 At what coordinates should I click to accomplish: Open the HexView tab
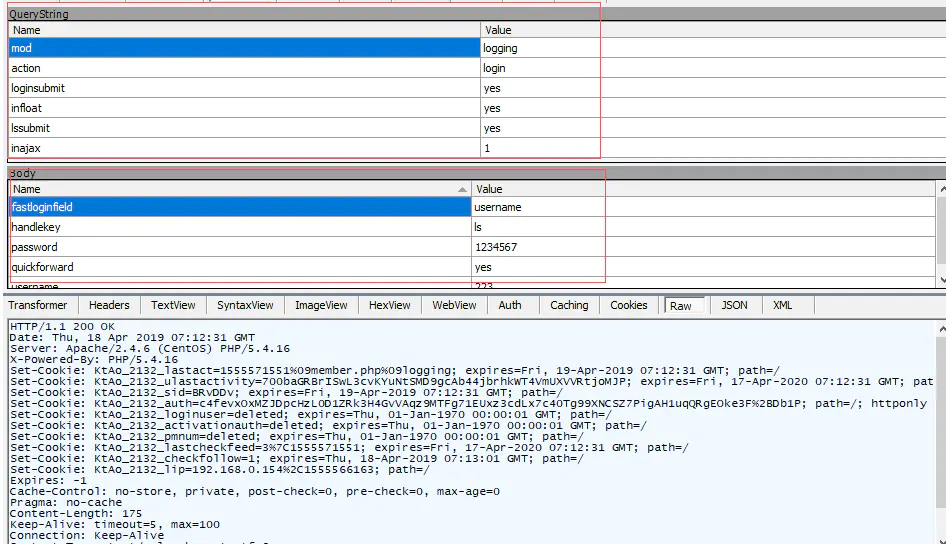(389, 305)
